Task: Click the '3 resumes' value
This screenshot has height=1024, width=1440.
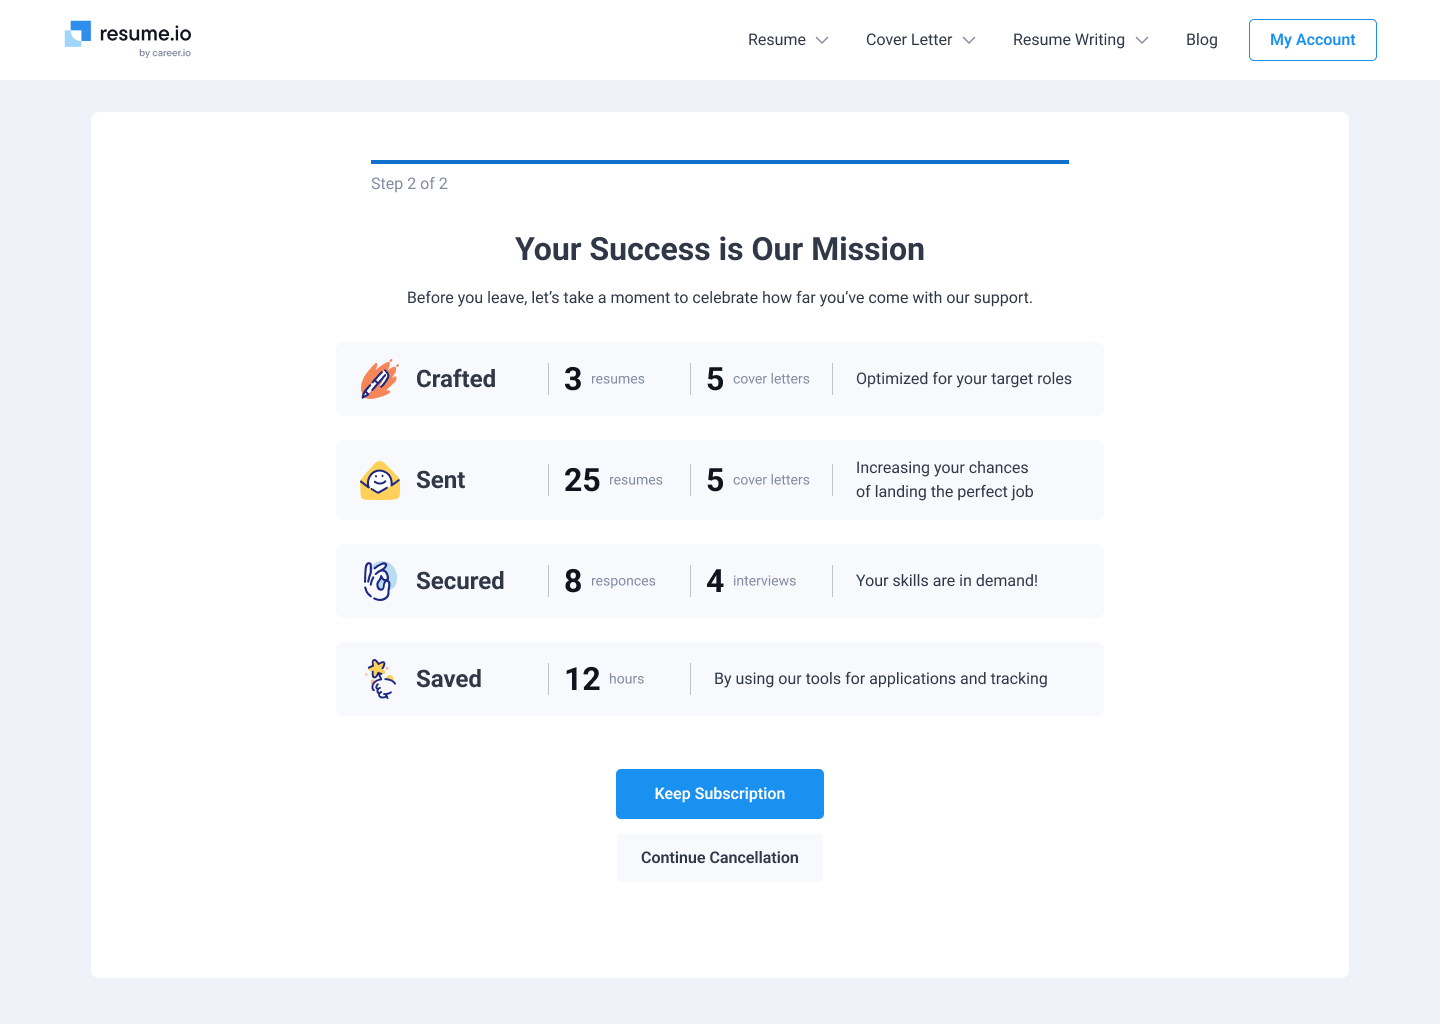Action: (605, 379)
